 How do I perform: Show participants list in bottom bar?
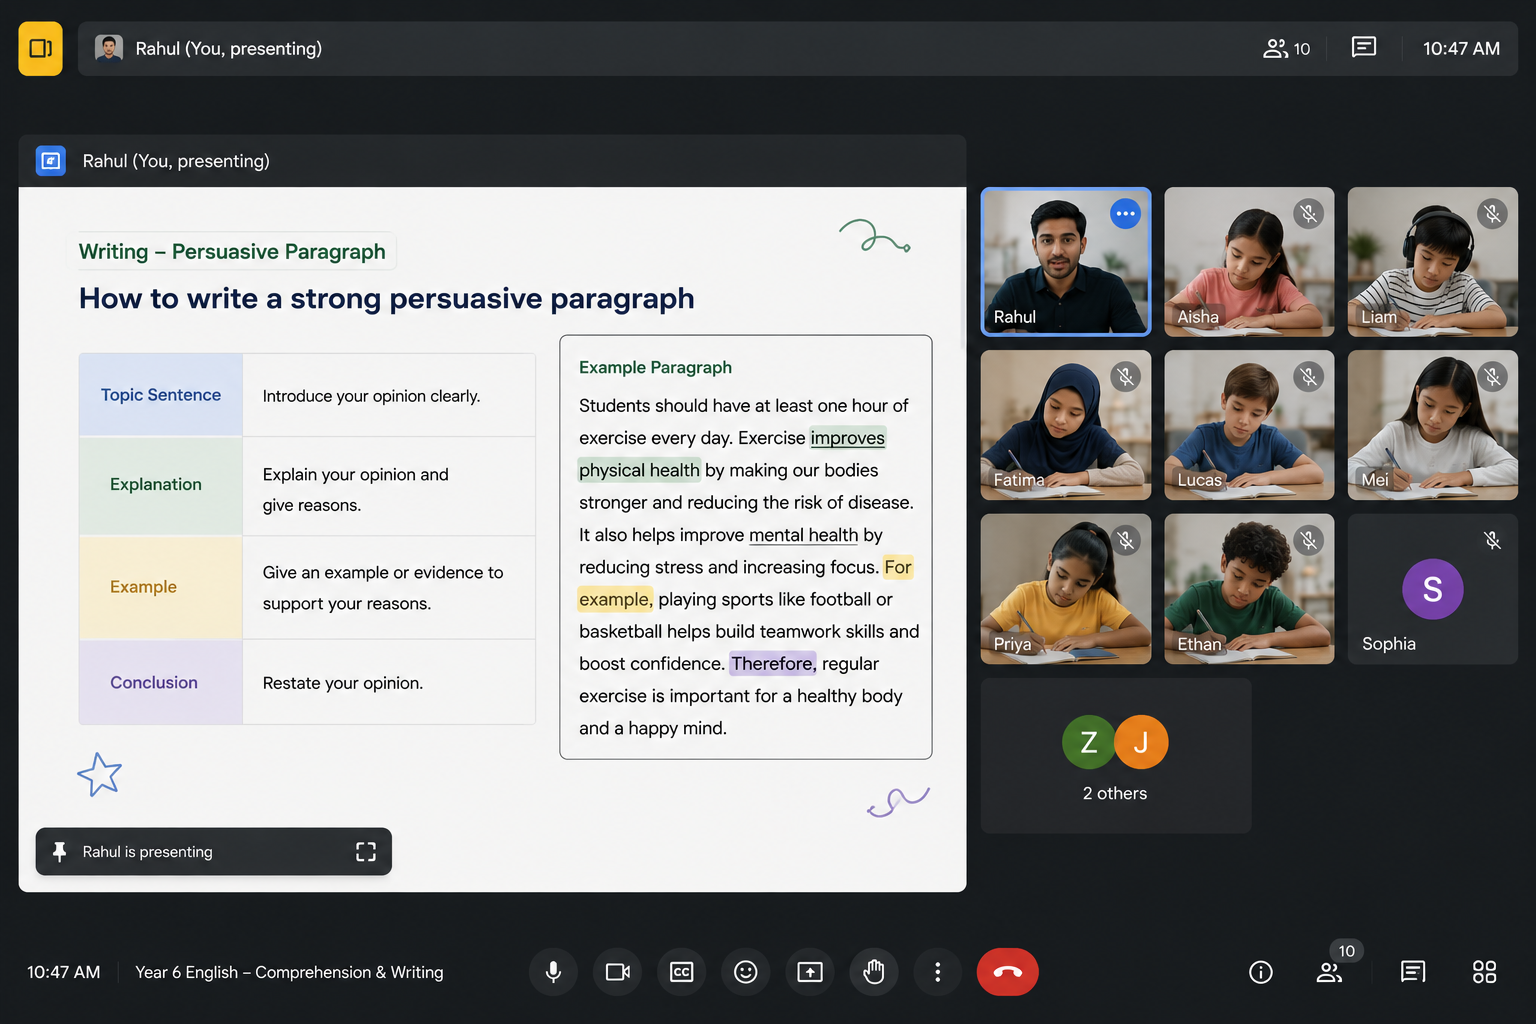click(x=1330, y=972)
